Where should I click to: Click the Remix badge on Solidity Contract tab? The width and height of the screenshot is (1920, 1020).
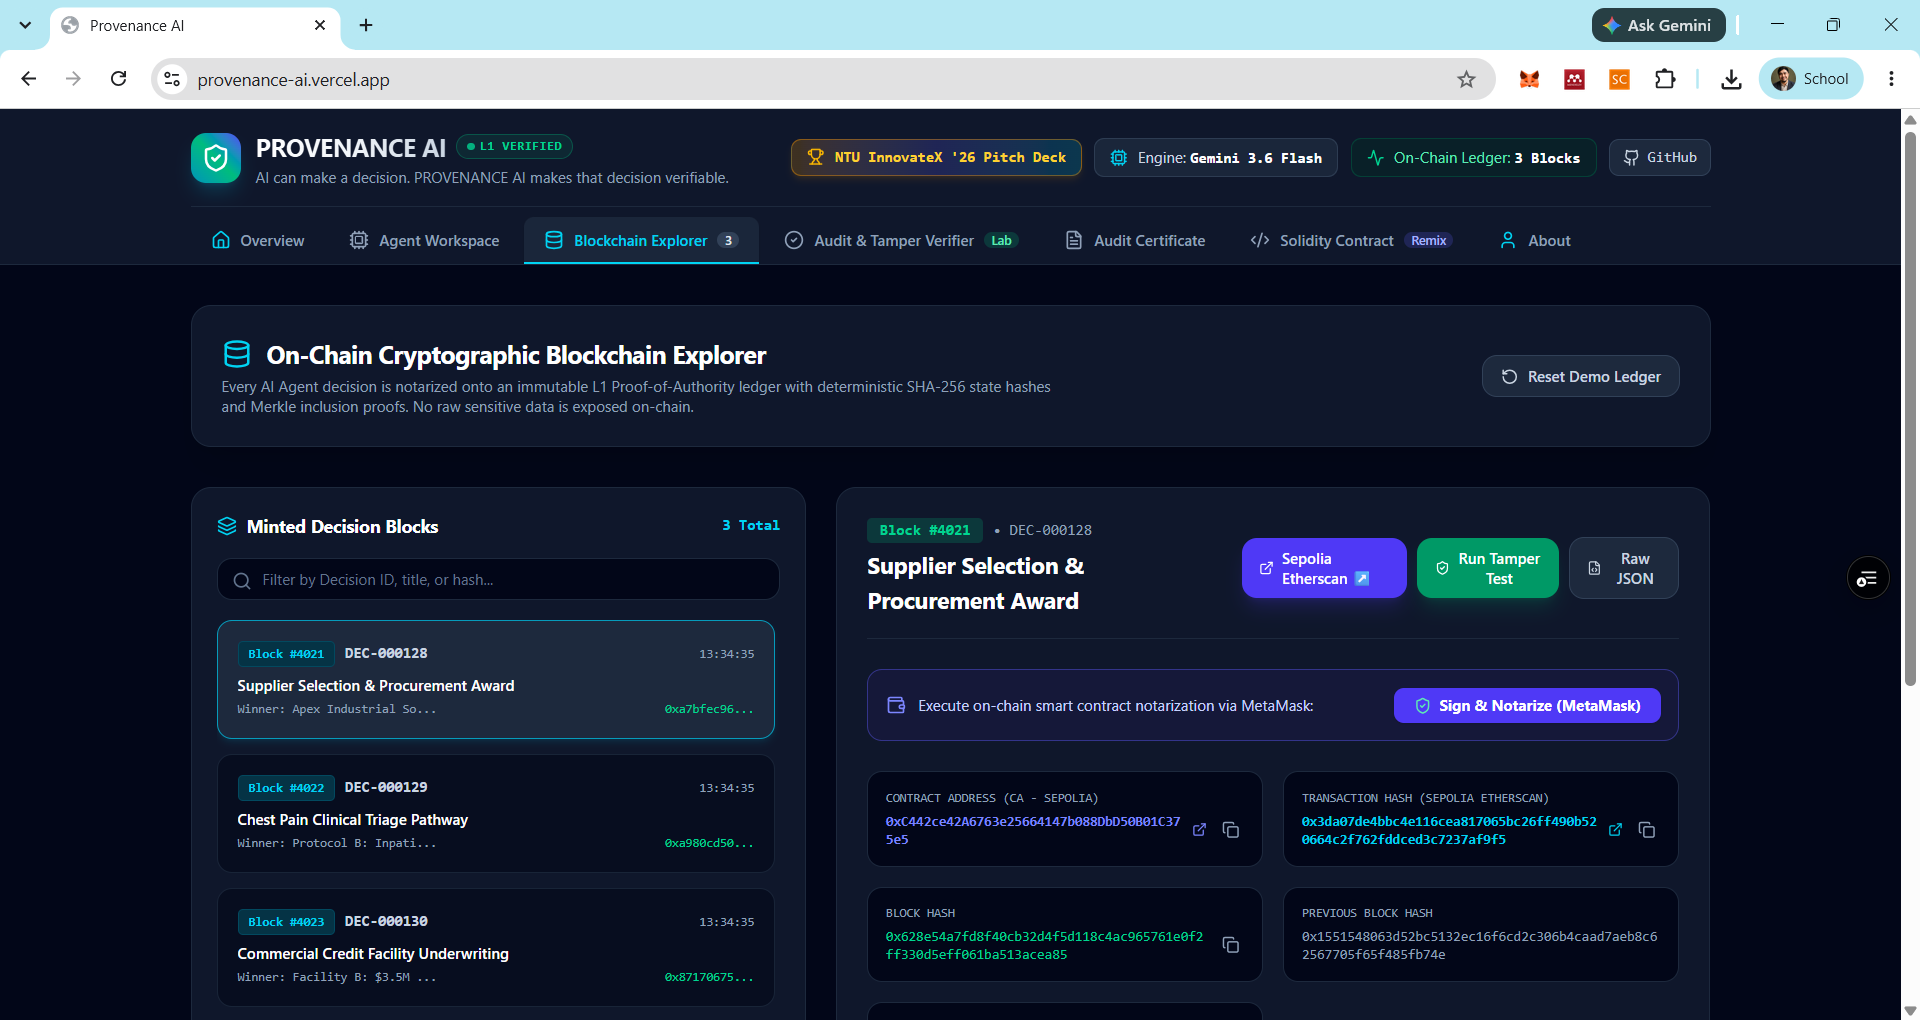pos(1428,241)
